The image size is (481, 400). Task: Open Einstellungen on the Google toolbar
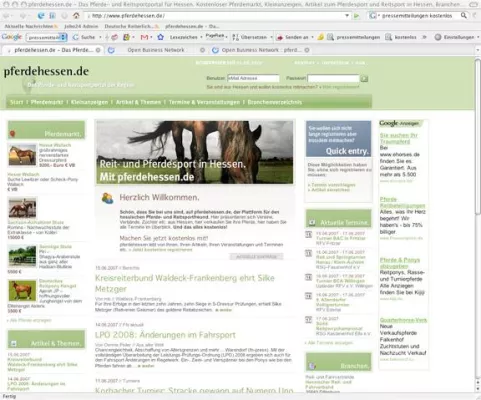[x=454, y=37]
